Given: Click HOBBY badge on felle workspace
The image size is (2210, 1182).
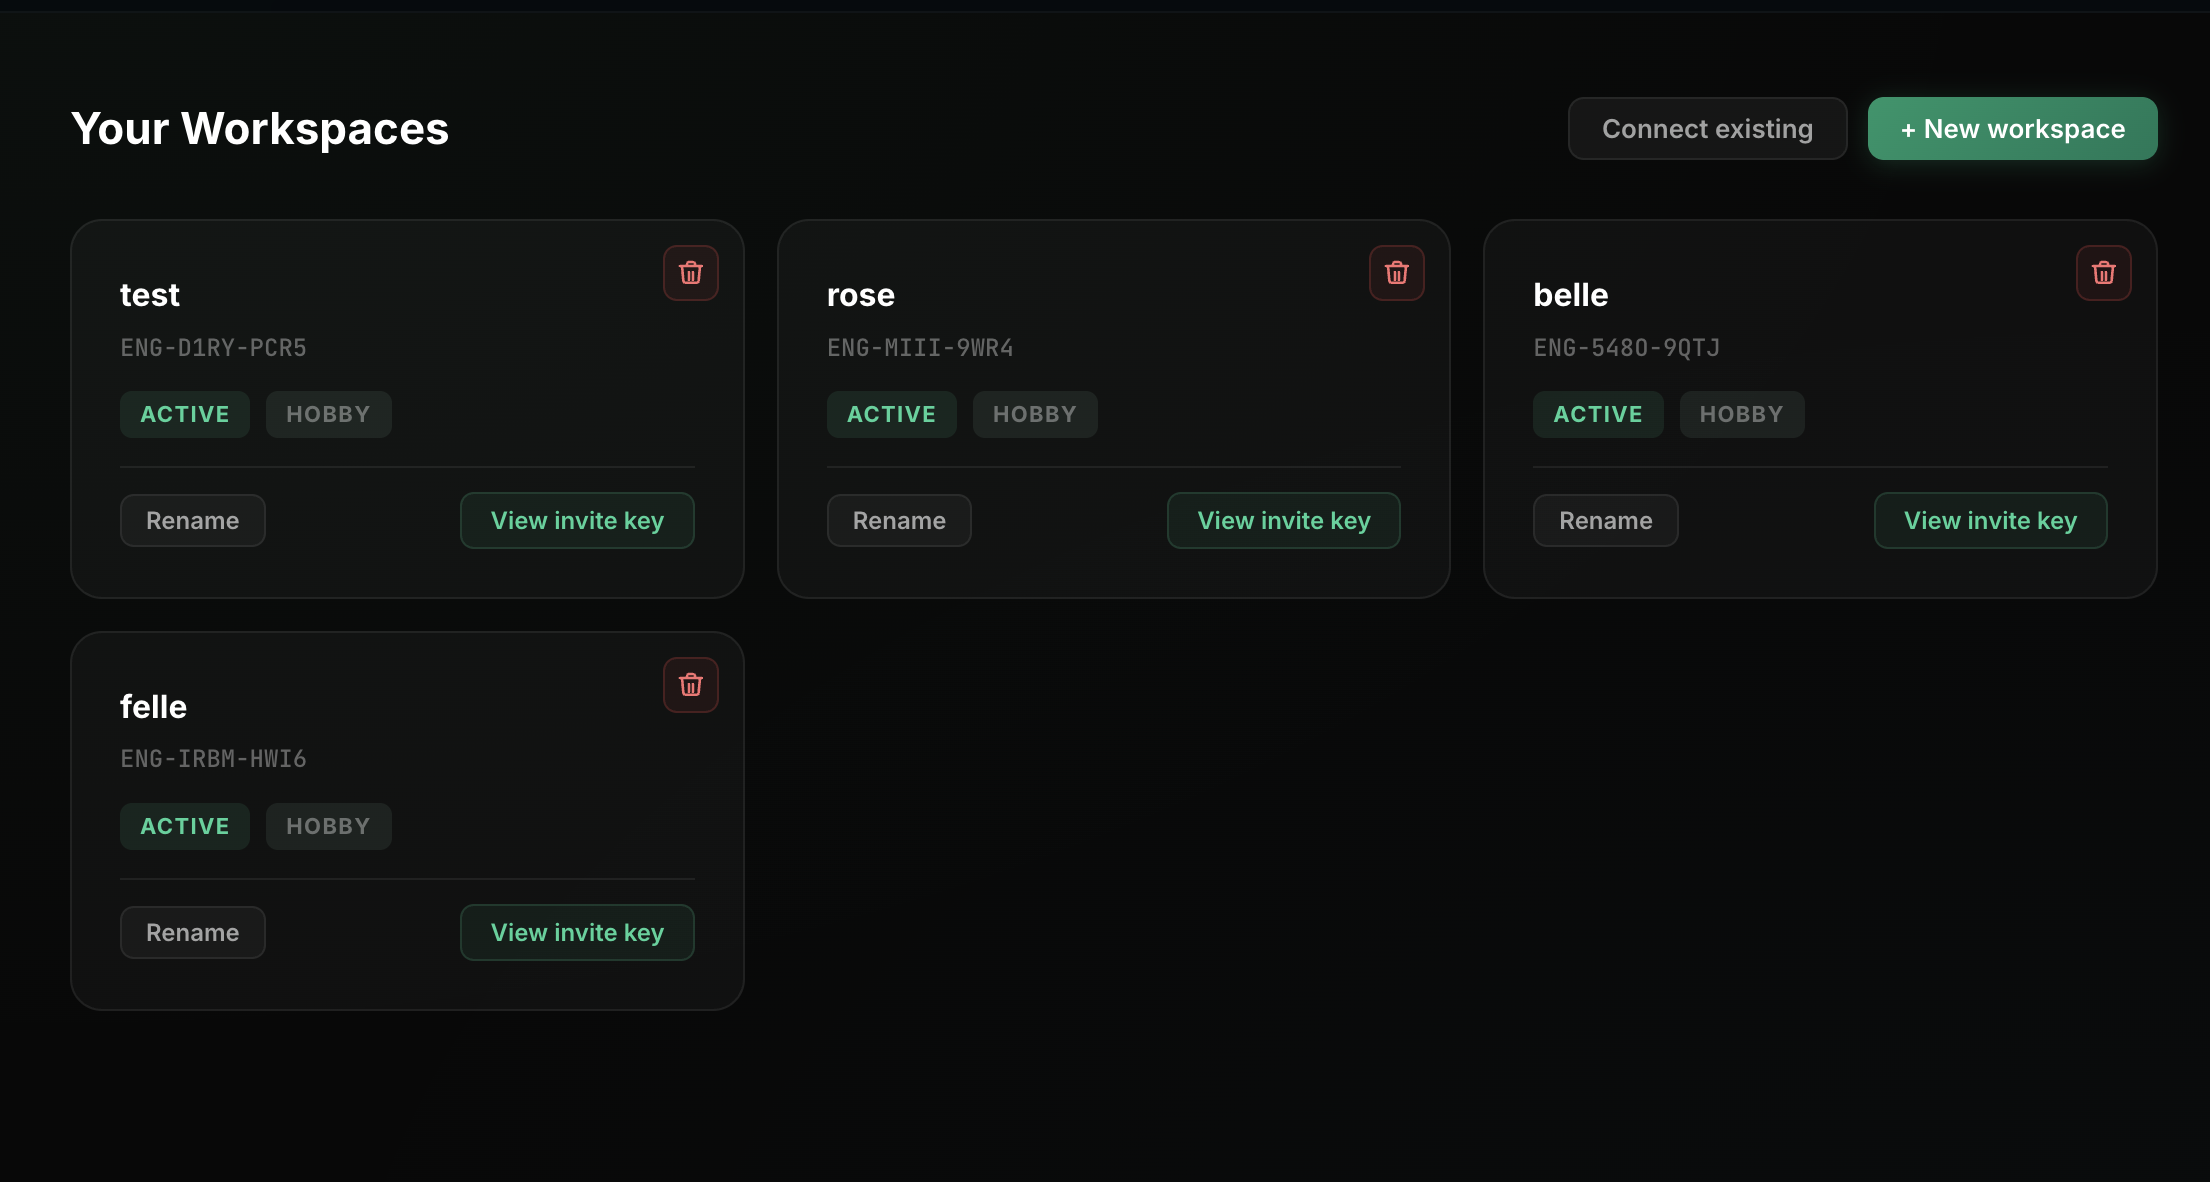Looking at the screenshot, I should (x=328, y=827).
